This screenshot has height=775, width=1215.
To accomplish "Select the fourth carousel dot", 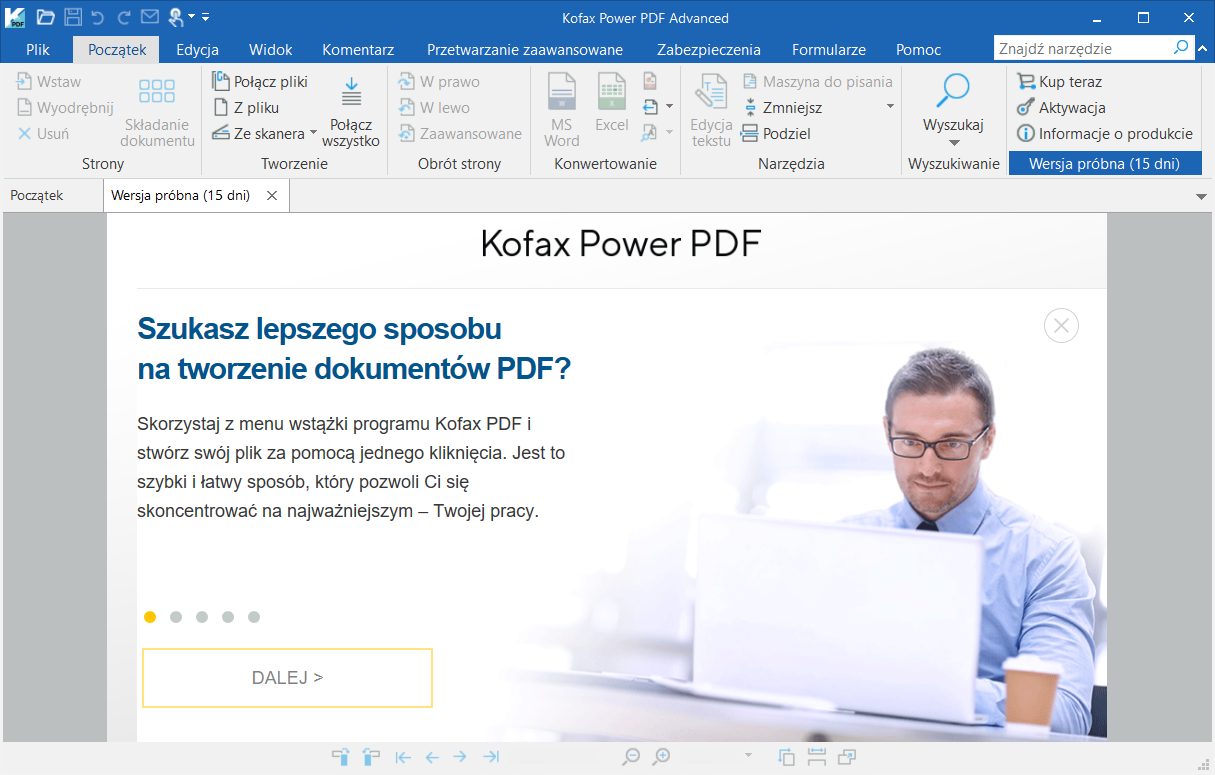I will coord(228,617).
